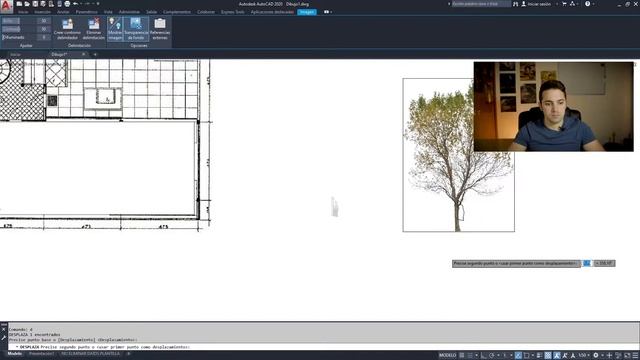The height and width of the screenshot is (360, 640).
Task: Switch to Presentación1 layout tab
Action: click(x=41, y=354)
